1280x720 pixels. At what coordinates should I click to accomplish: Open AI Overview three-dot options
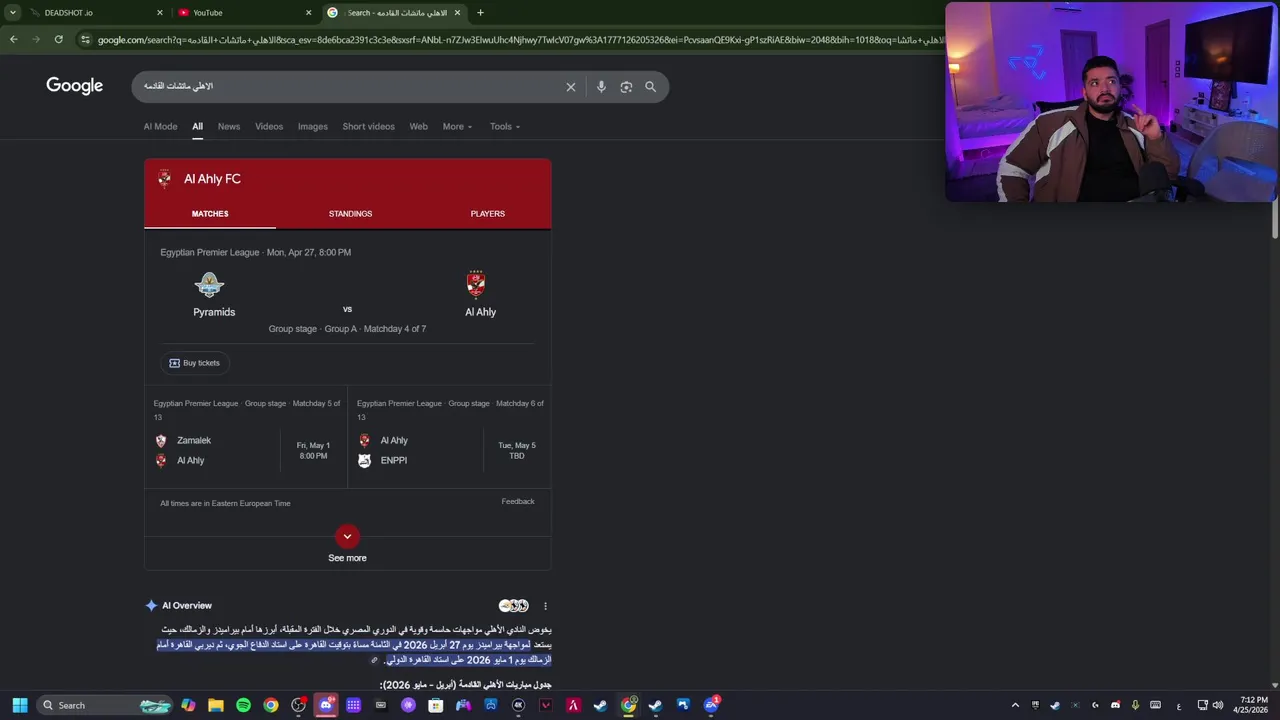coord(545,606)
